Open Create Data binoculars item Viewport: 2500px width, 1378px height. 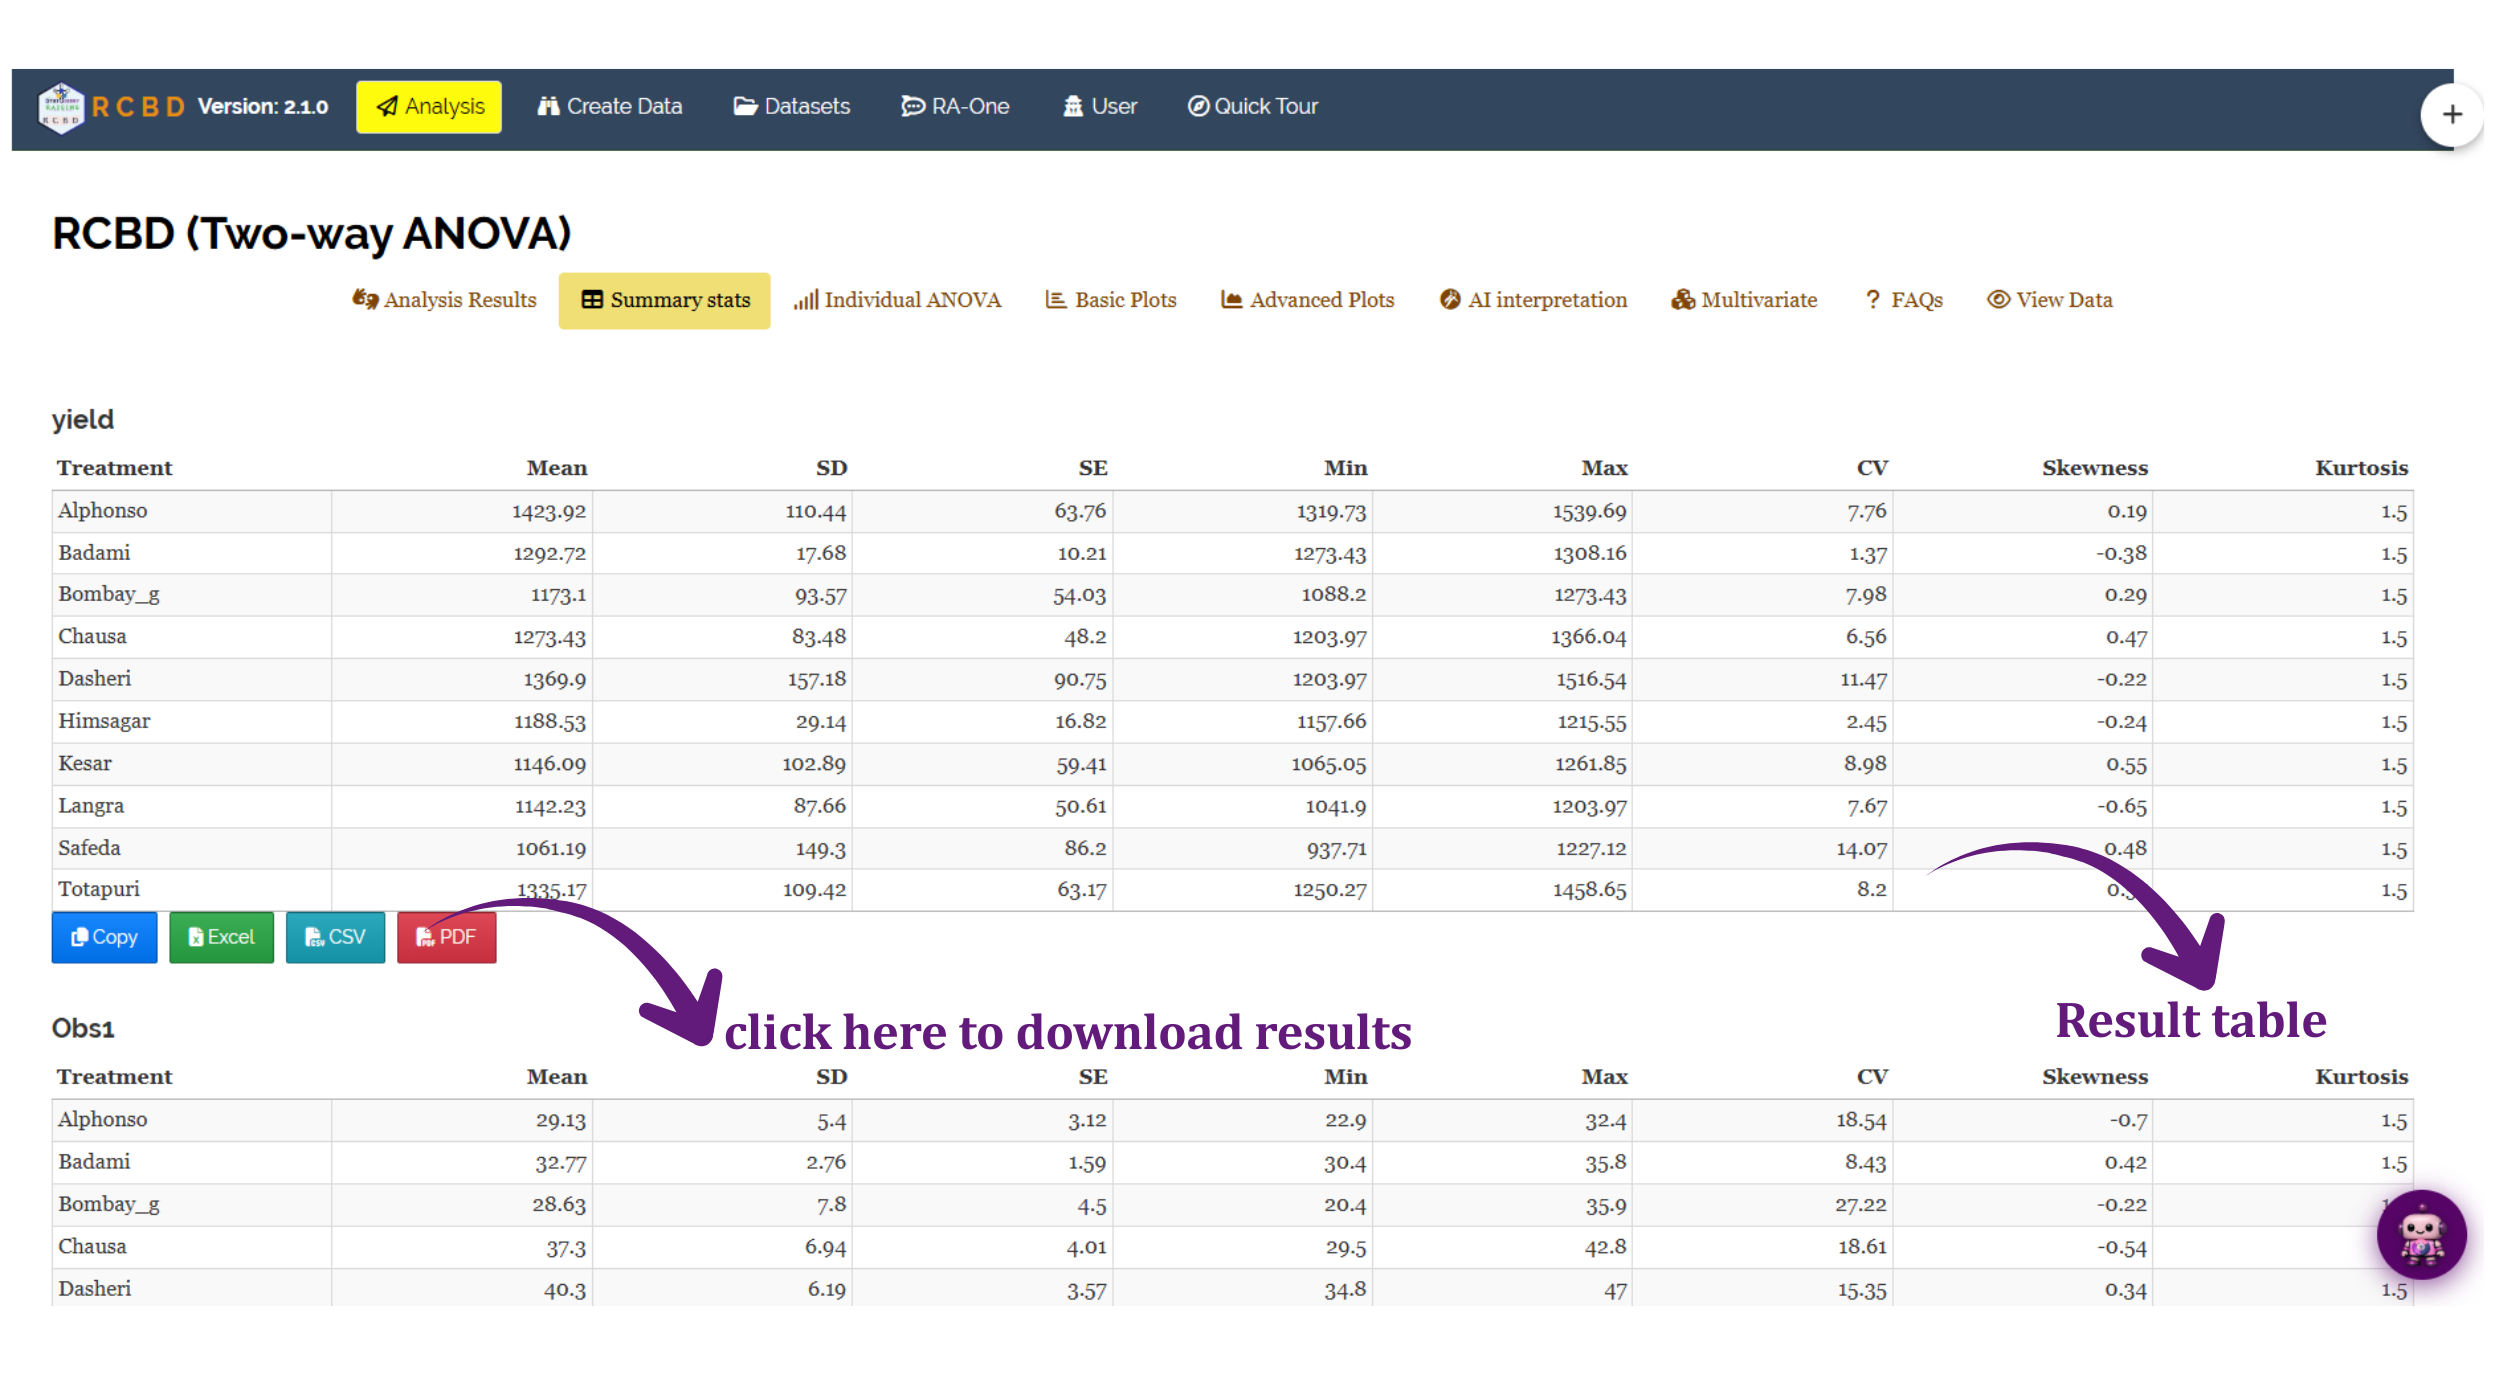point(609,106)
